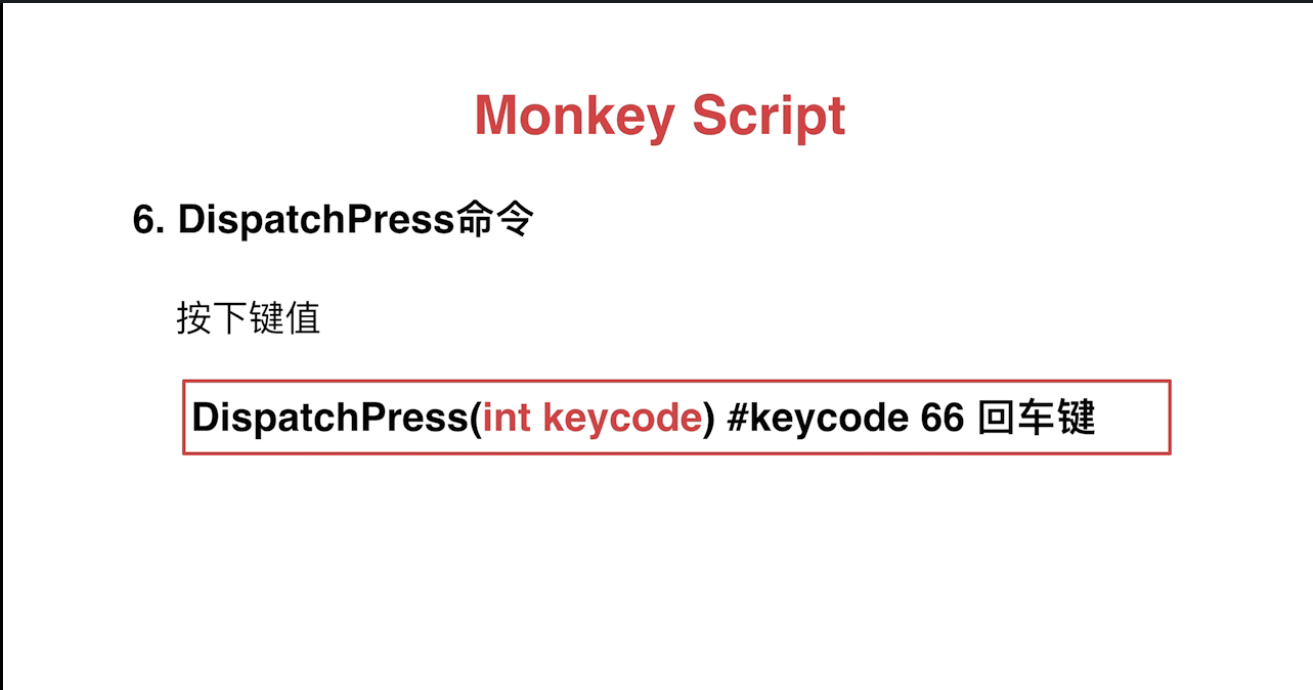
Task: Click the 键值 characters in the description line
Action: pos(284,318)
